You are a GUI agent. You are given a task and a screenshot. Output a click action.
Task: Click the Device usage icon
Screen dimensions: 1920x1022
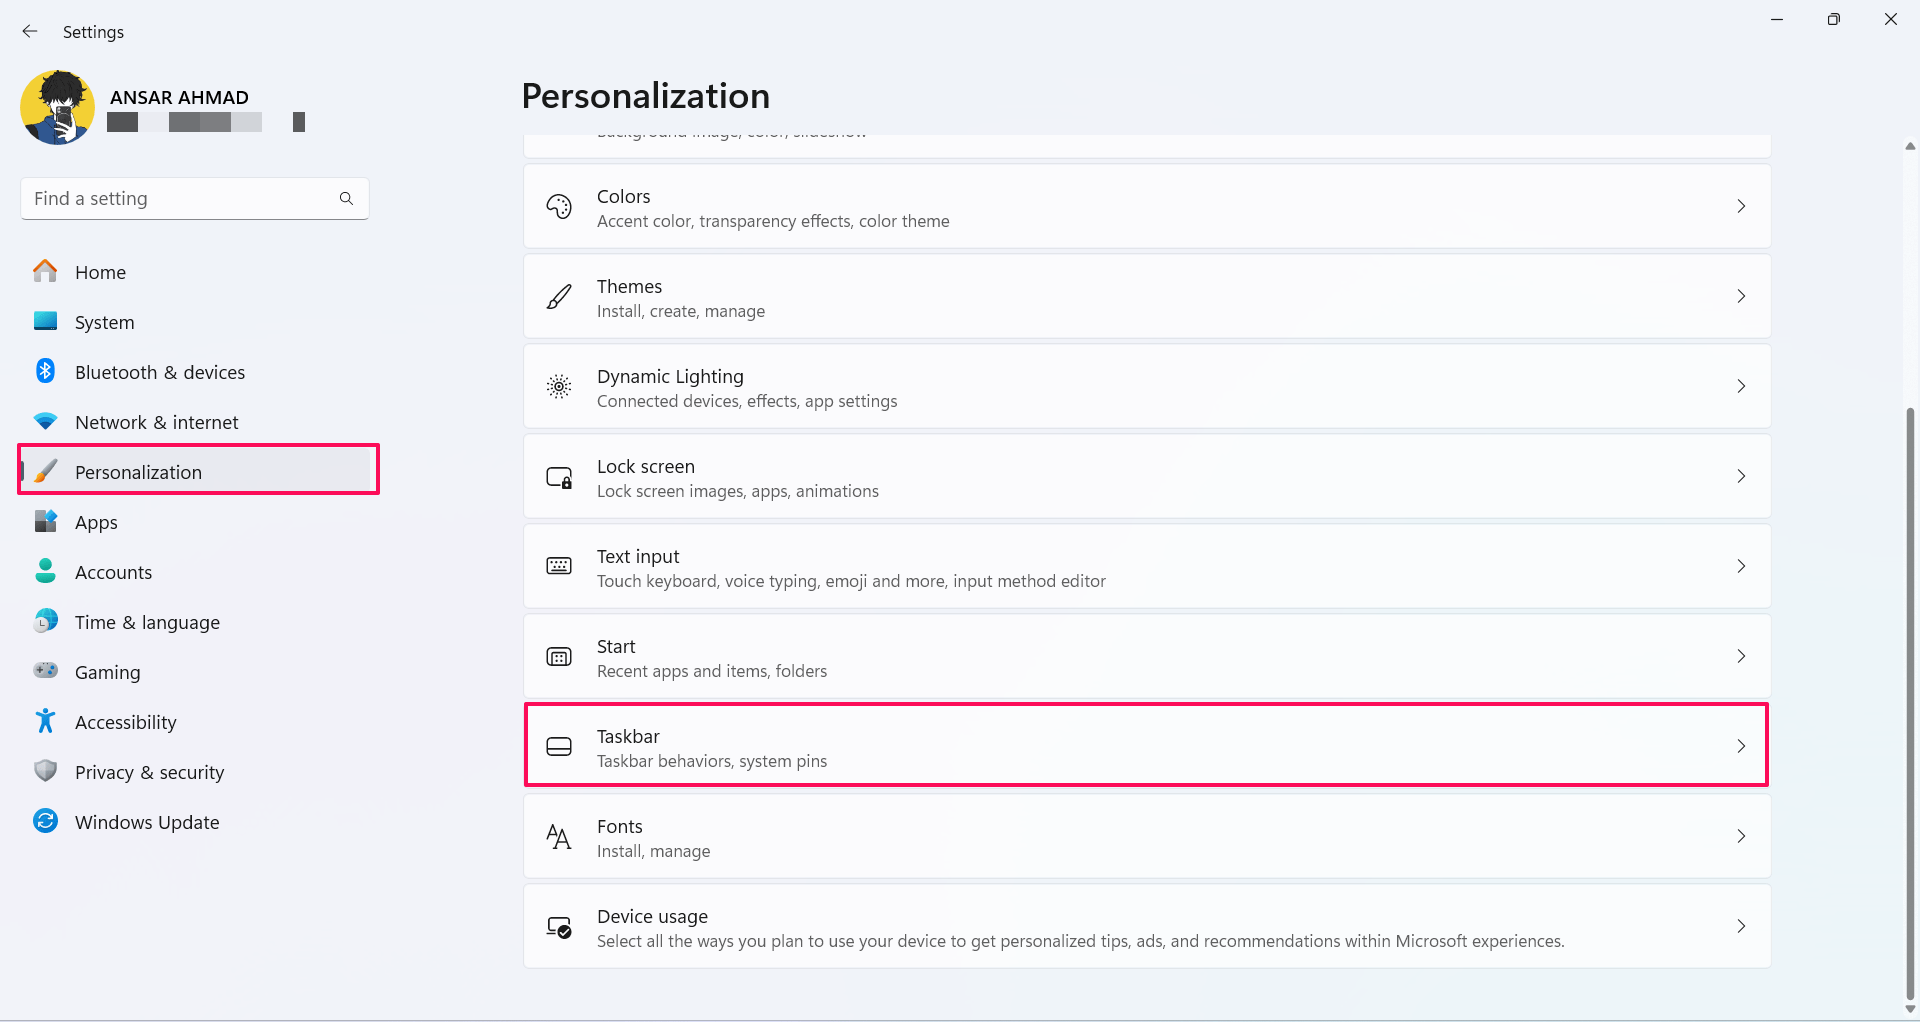pos(559,927)
